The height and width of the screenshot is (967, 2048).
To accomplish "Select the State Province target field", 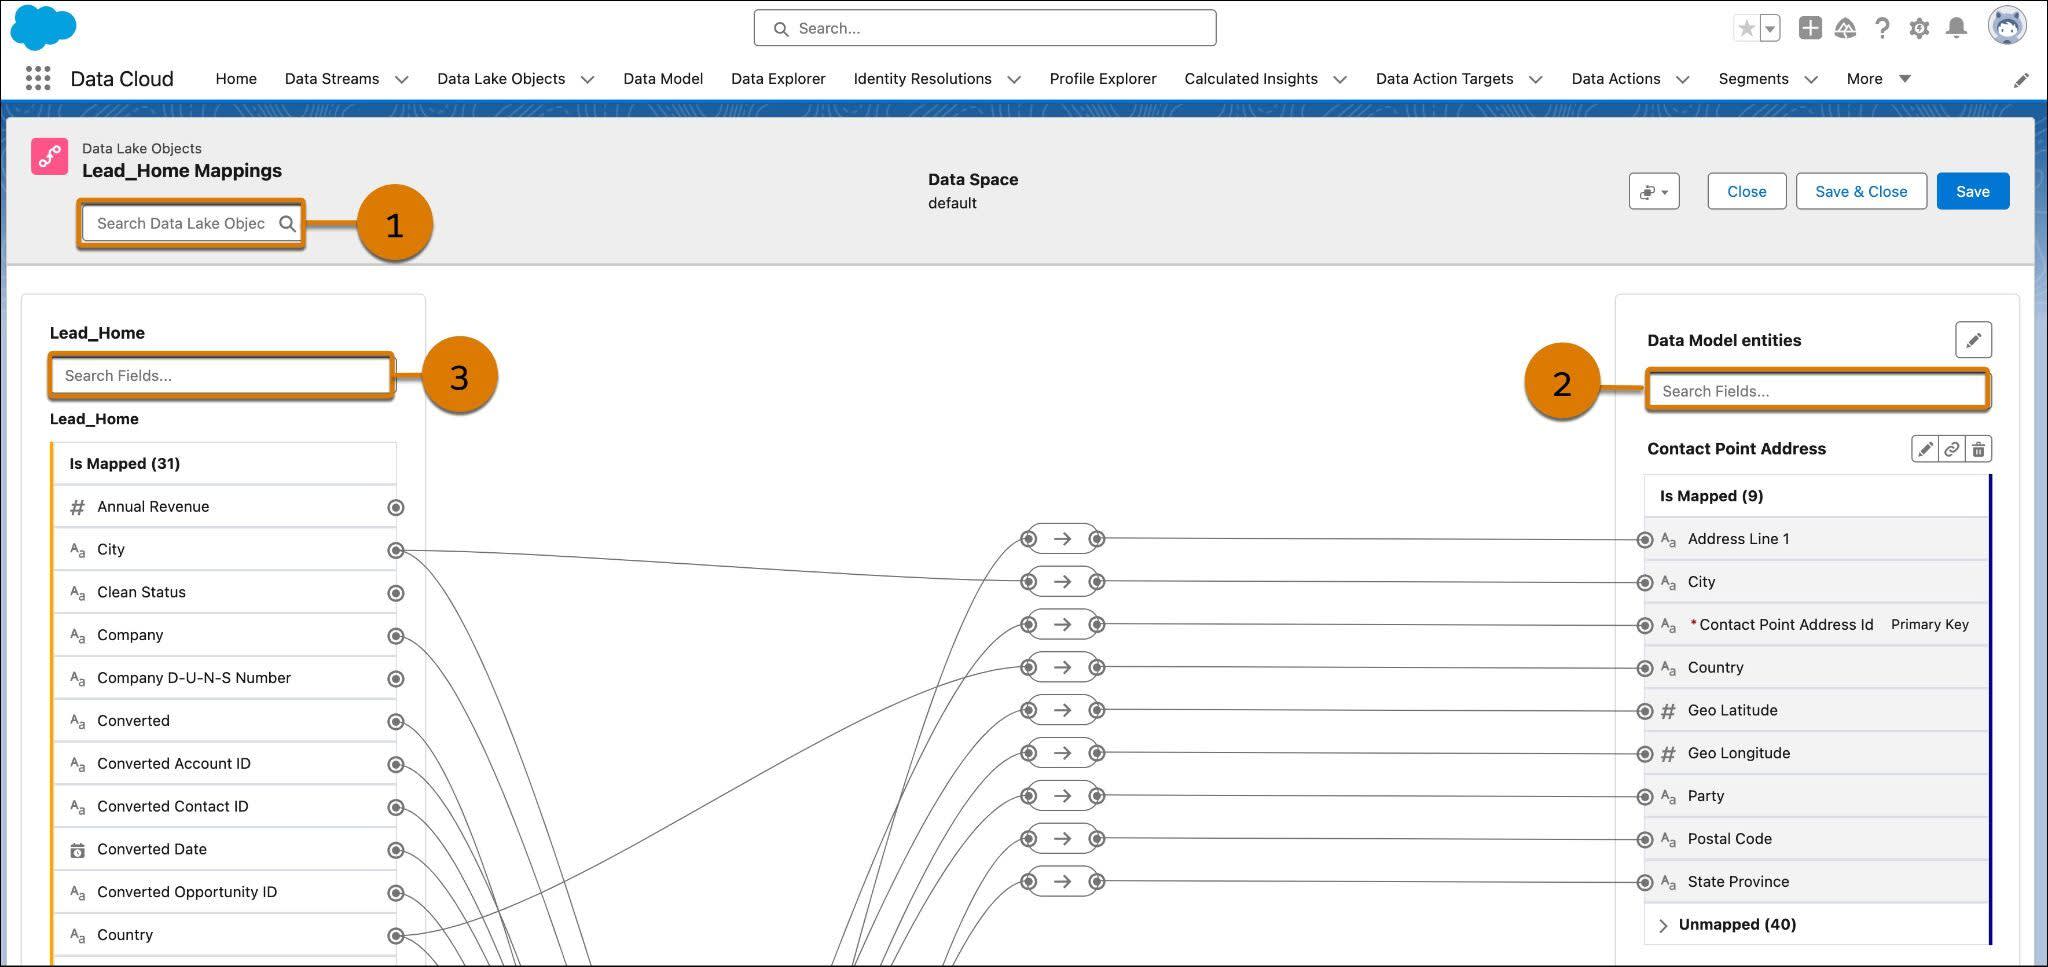I will pyautogui.click(x=1816, y=882).
